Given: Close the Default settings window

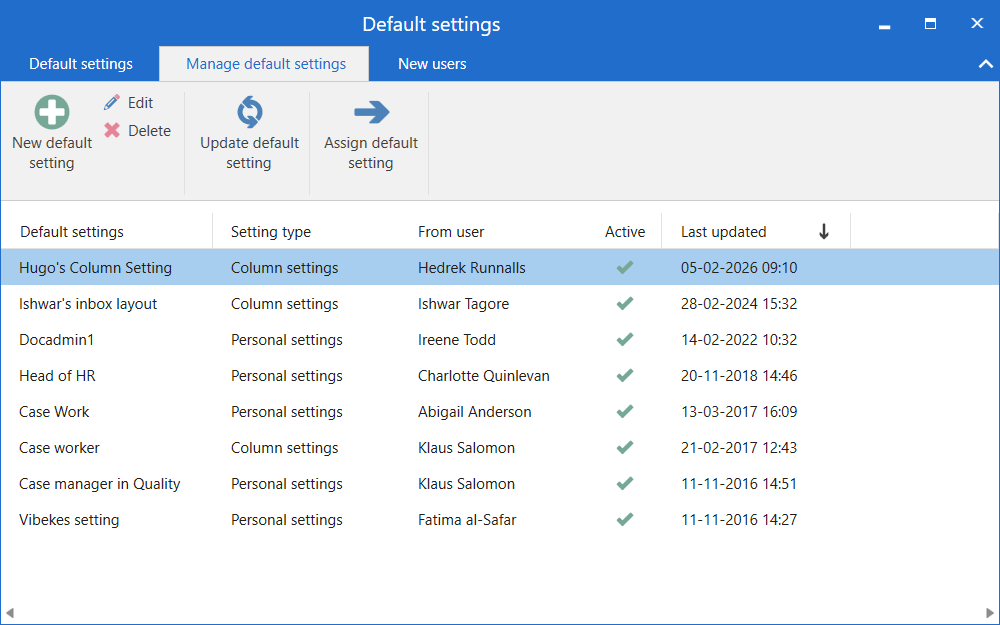Looking at the screenshot, I should click(x=977, y=23).
